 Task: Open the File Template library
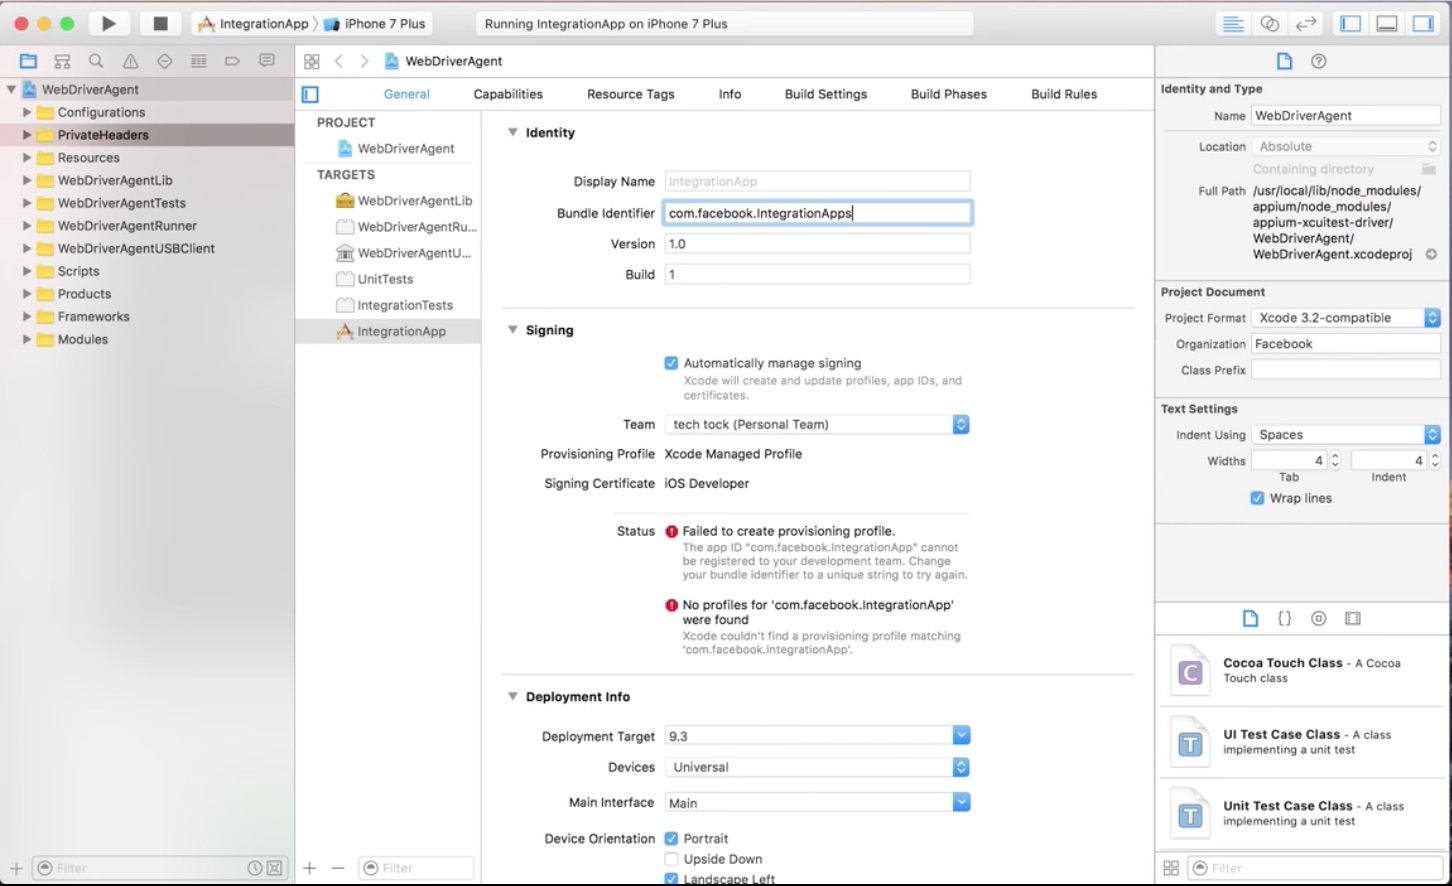pos(1250,618)
